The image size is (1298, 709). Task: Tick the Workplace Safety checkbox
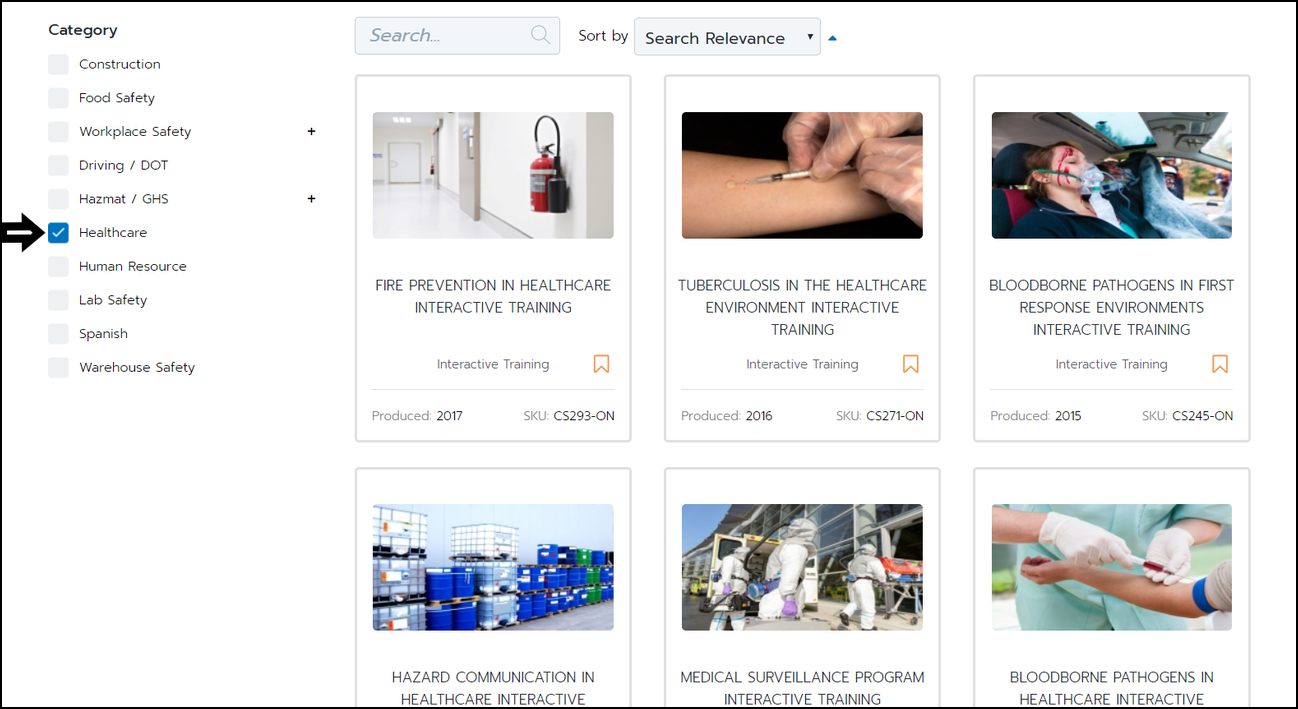[x=59, y=132]
